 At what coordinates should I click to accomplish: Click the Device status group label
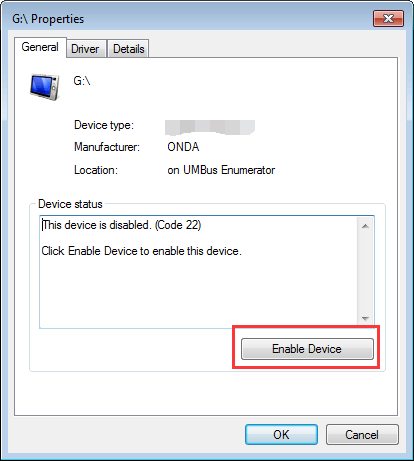pyautogui.click(x=70, y=204)
